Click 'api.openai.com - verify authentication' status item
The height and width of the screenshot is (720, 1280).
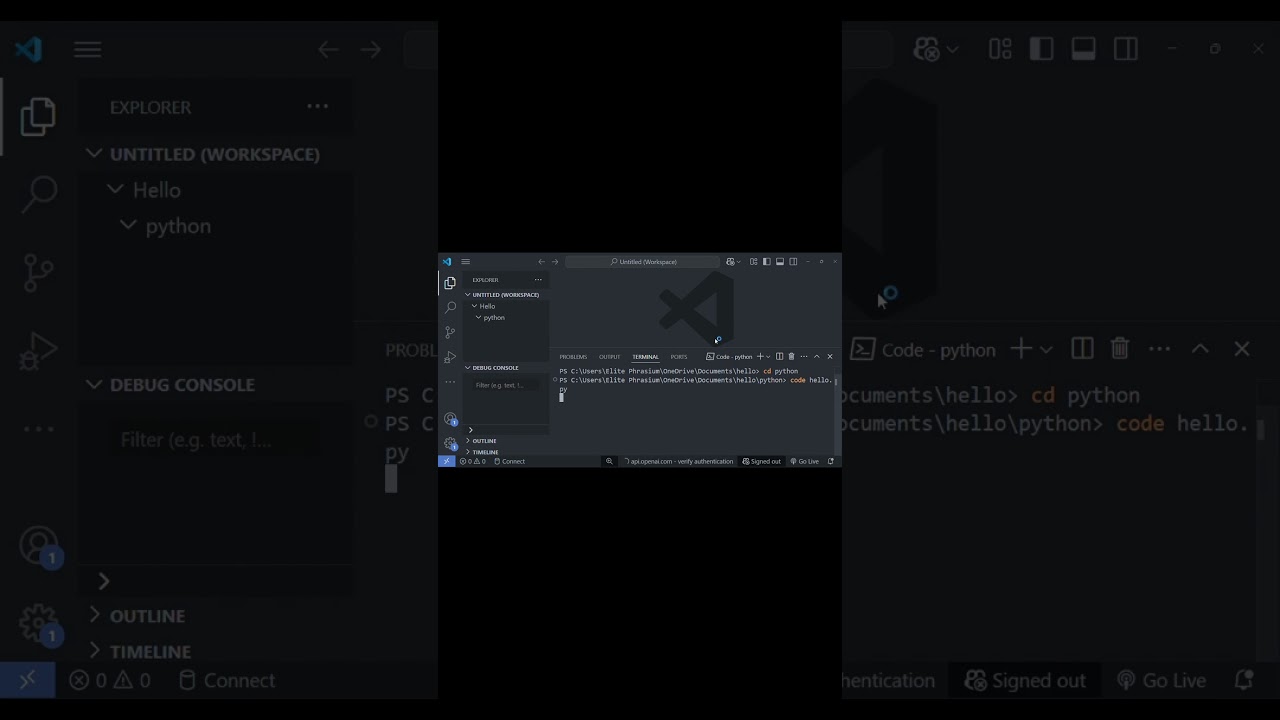(679, 461)
